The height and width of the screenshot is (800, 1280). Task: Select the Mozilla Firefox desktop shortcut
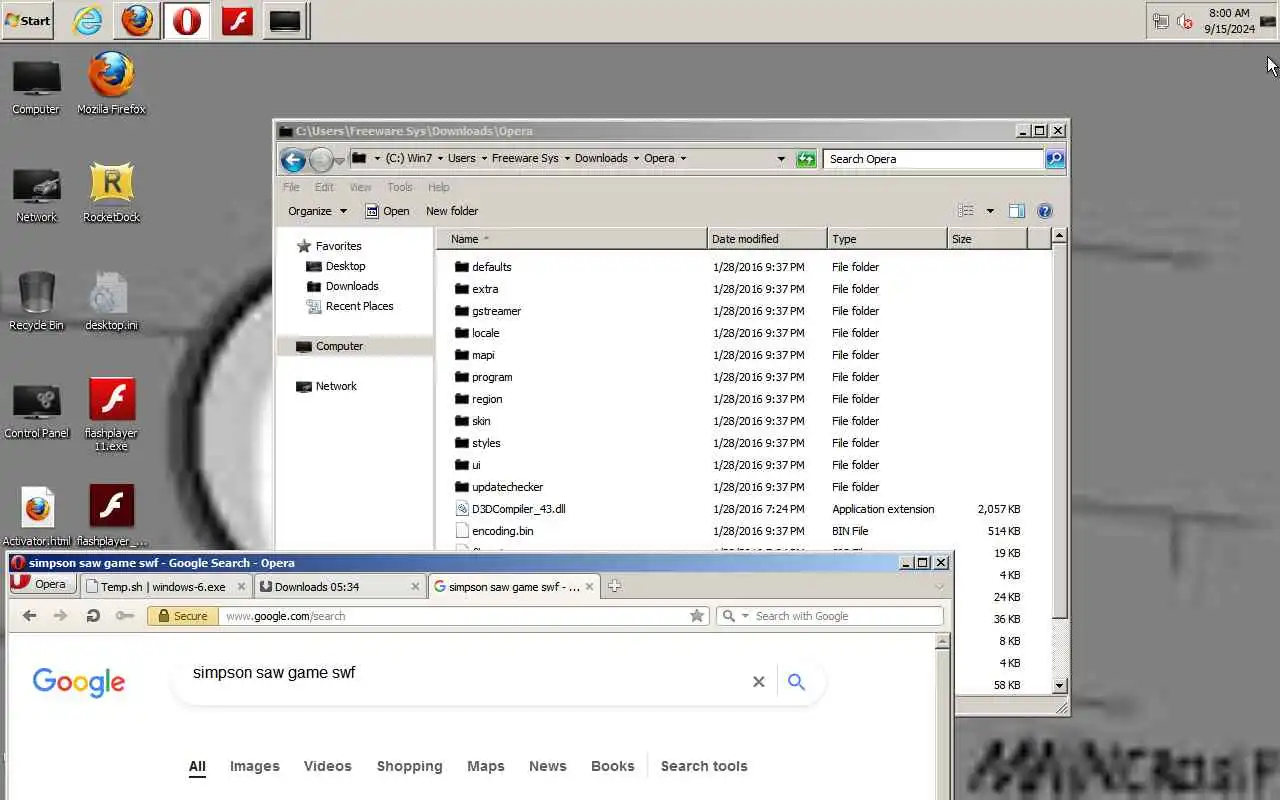[x=111, y=84]
